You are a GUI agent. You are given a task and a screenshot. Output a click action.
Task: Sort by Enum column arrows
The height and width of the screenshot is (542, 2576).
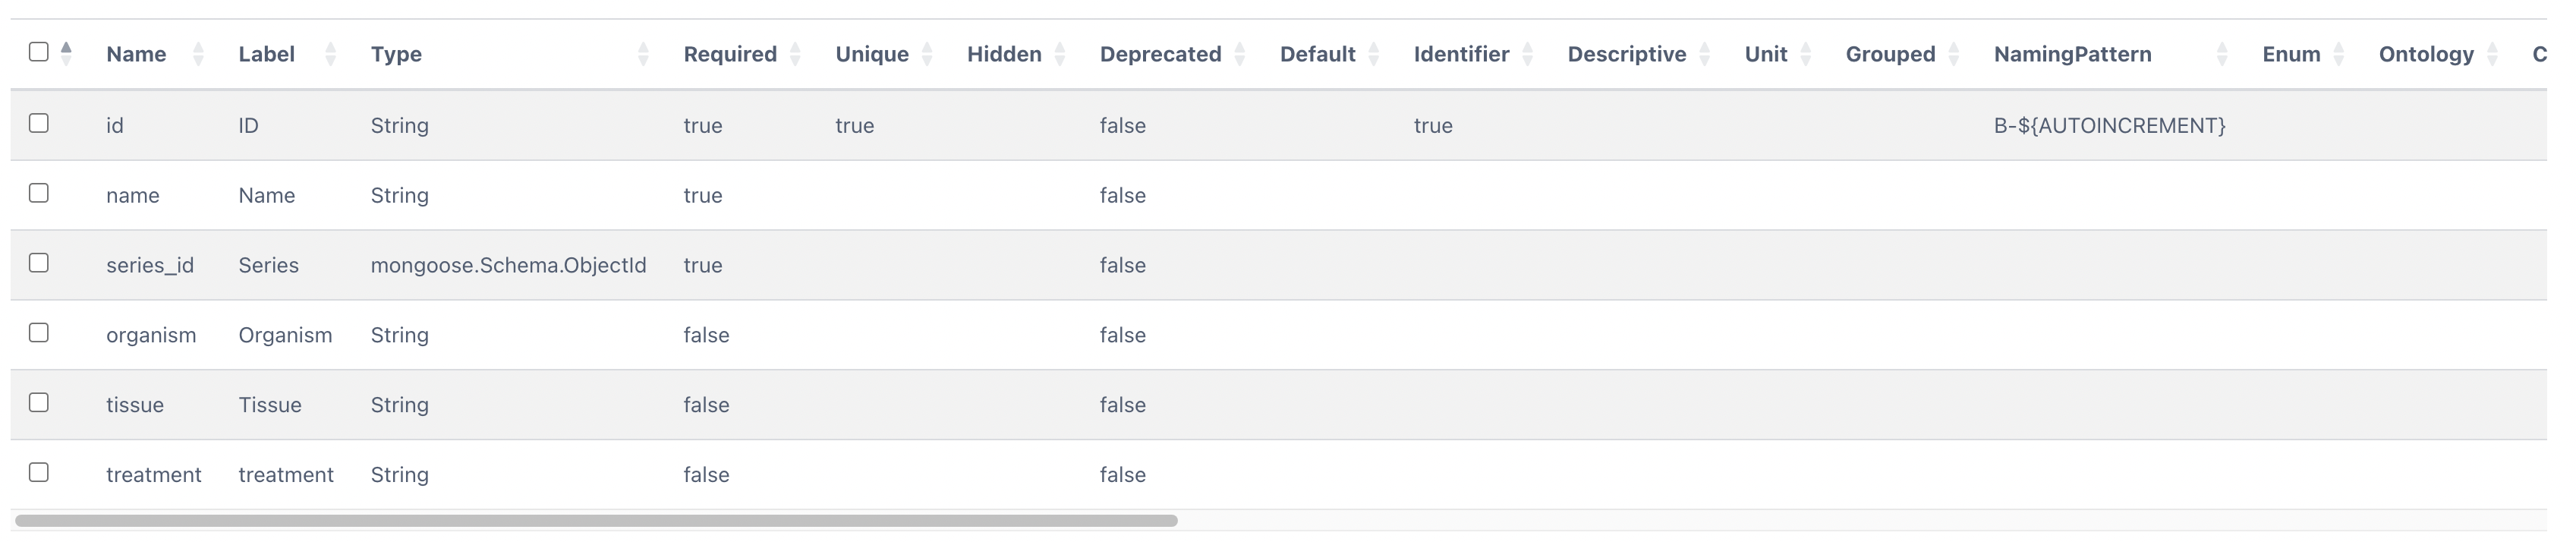[x=2339, y=54]
